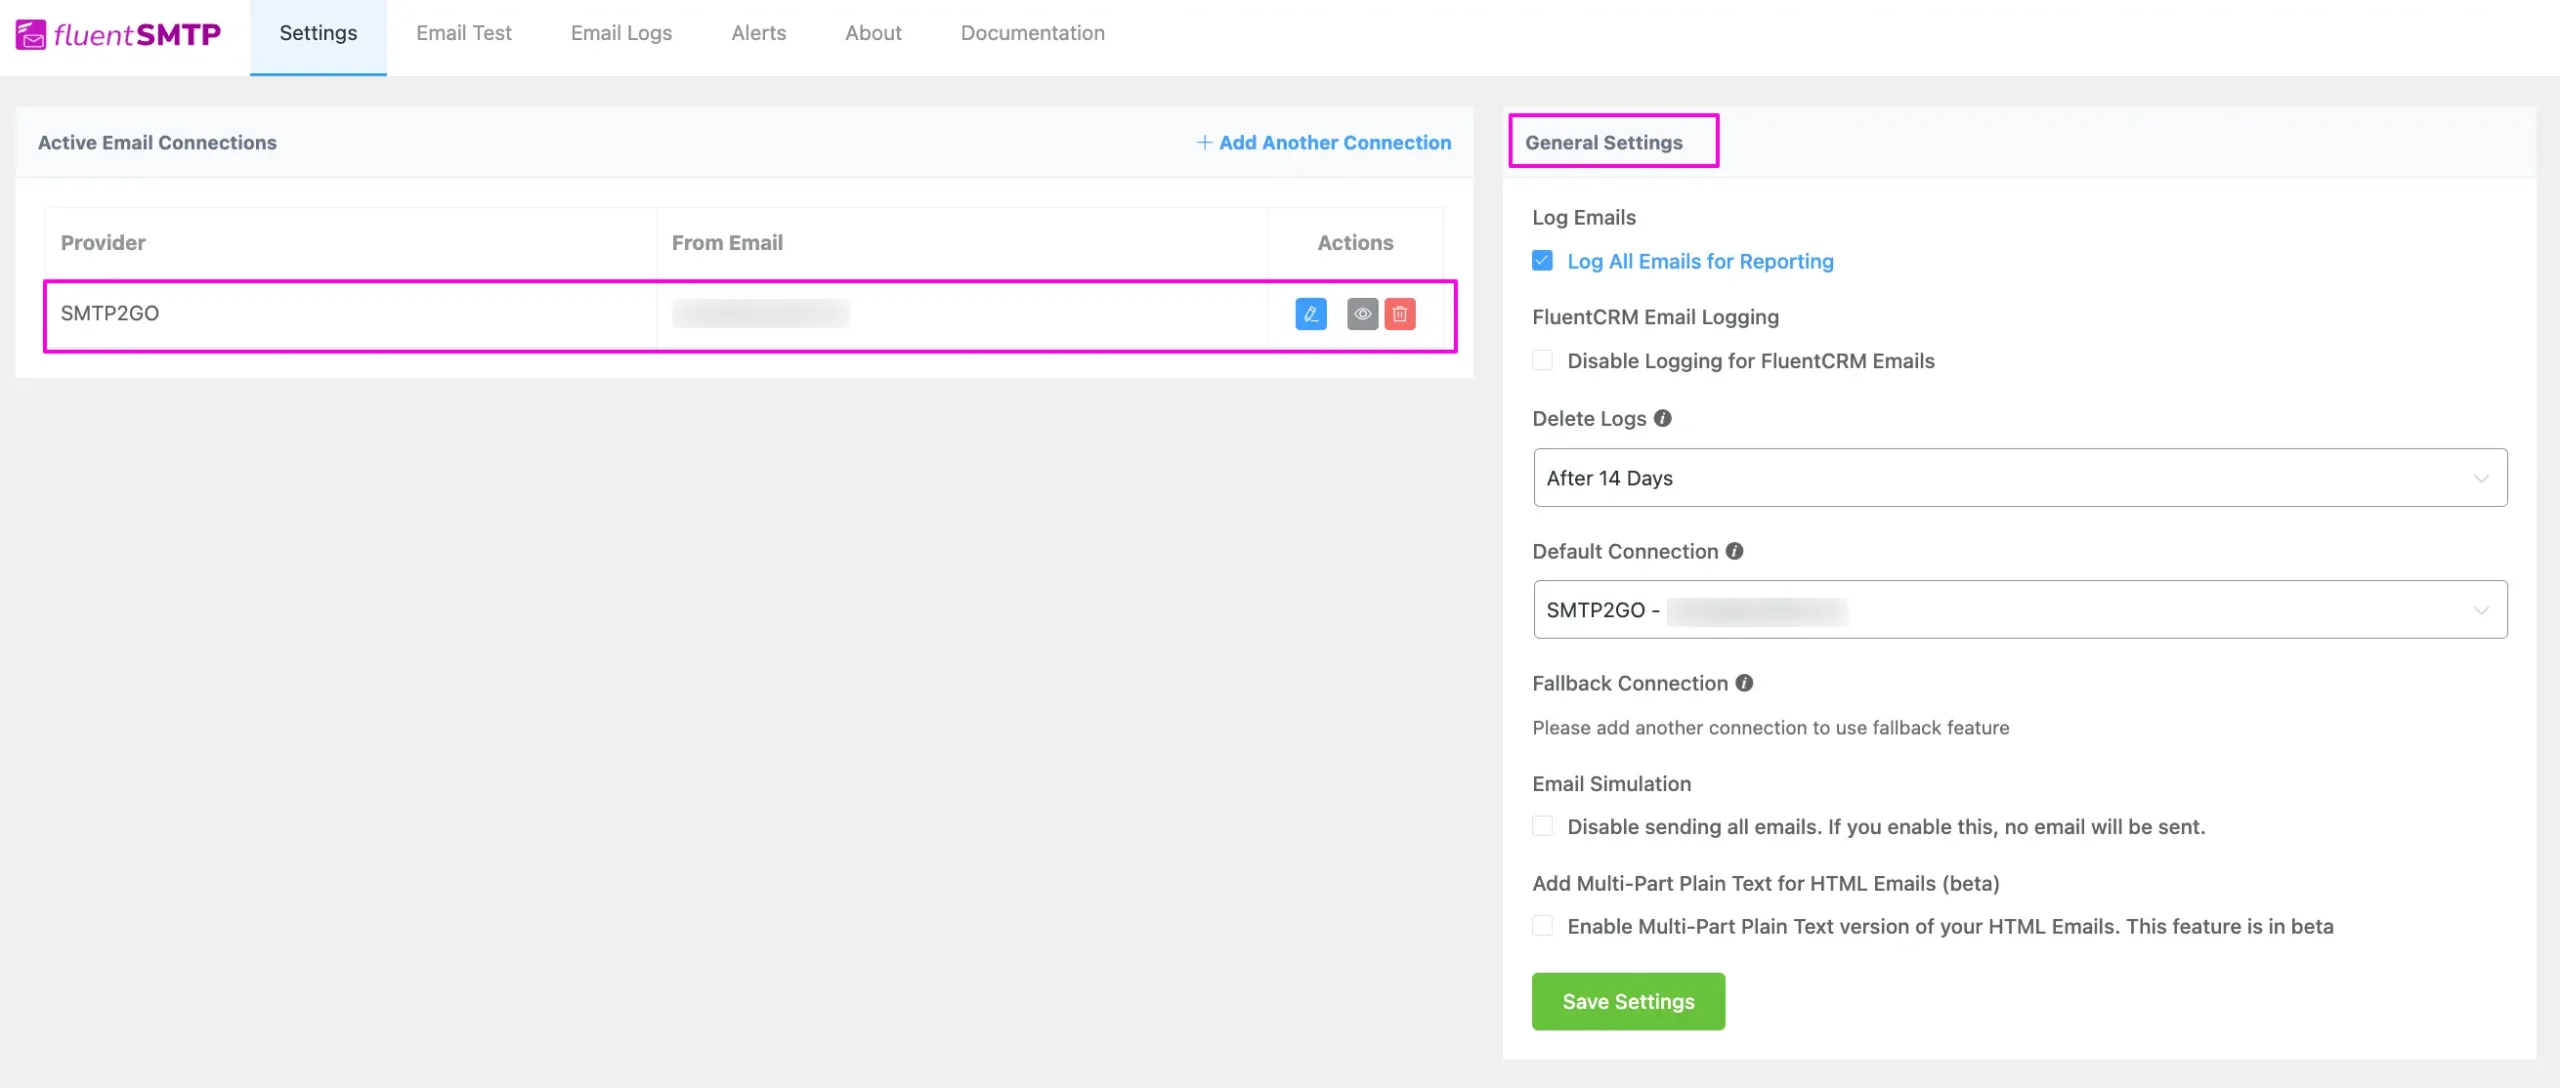Open the Documentation tab

coord(1033,34)
